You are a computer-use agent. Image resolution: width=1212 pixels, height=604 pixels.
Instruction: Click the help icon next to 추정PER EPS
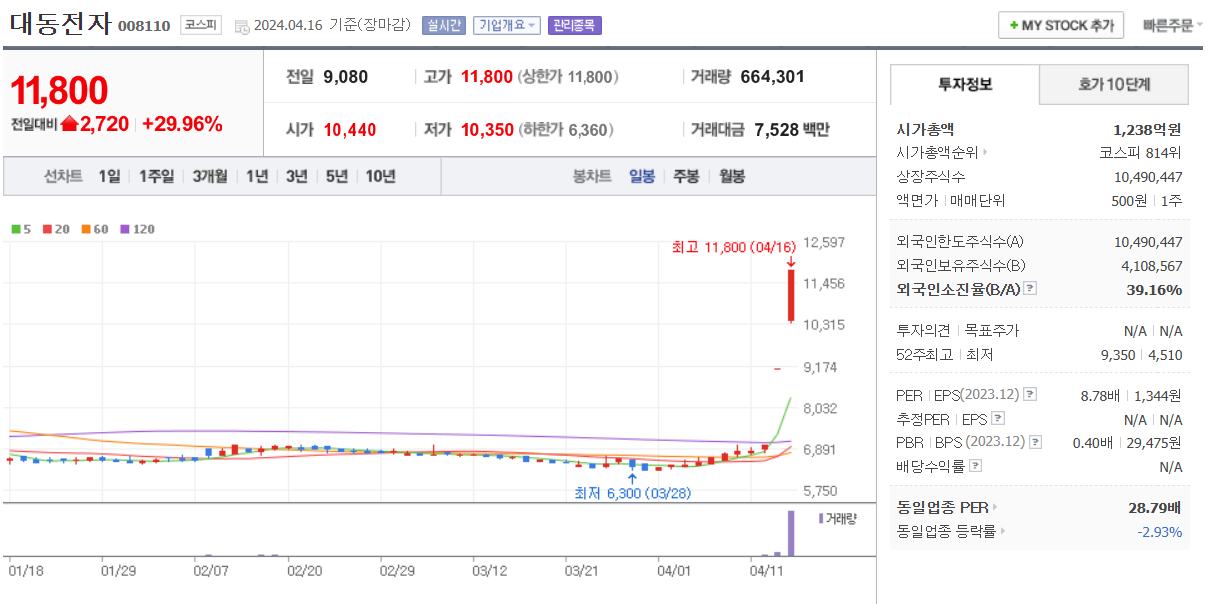point(997,419)
